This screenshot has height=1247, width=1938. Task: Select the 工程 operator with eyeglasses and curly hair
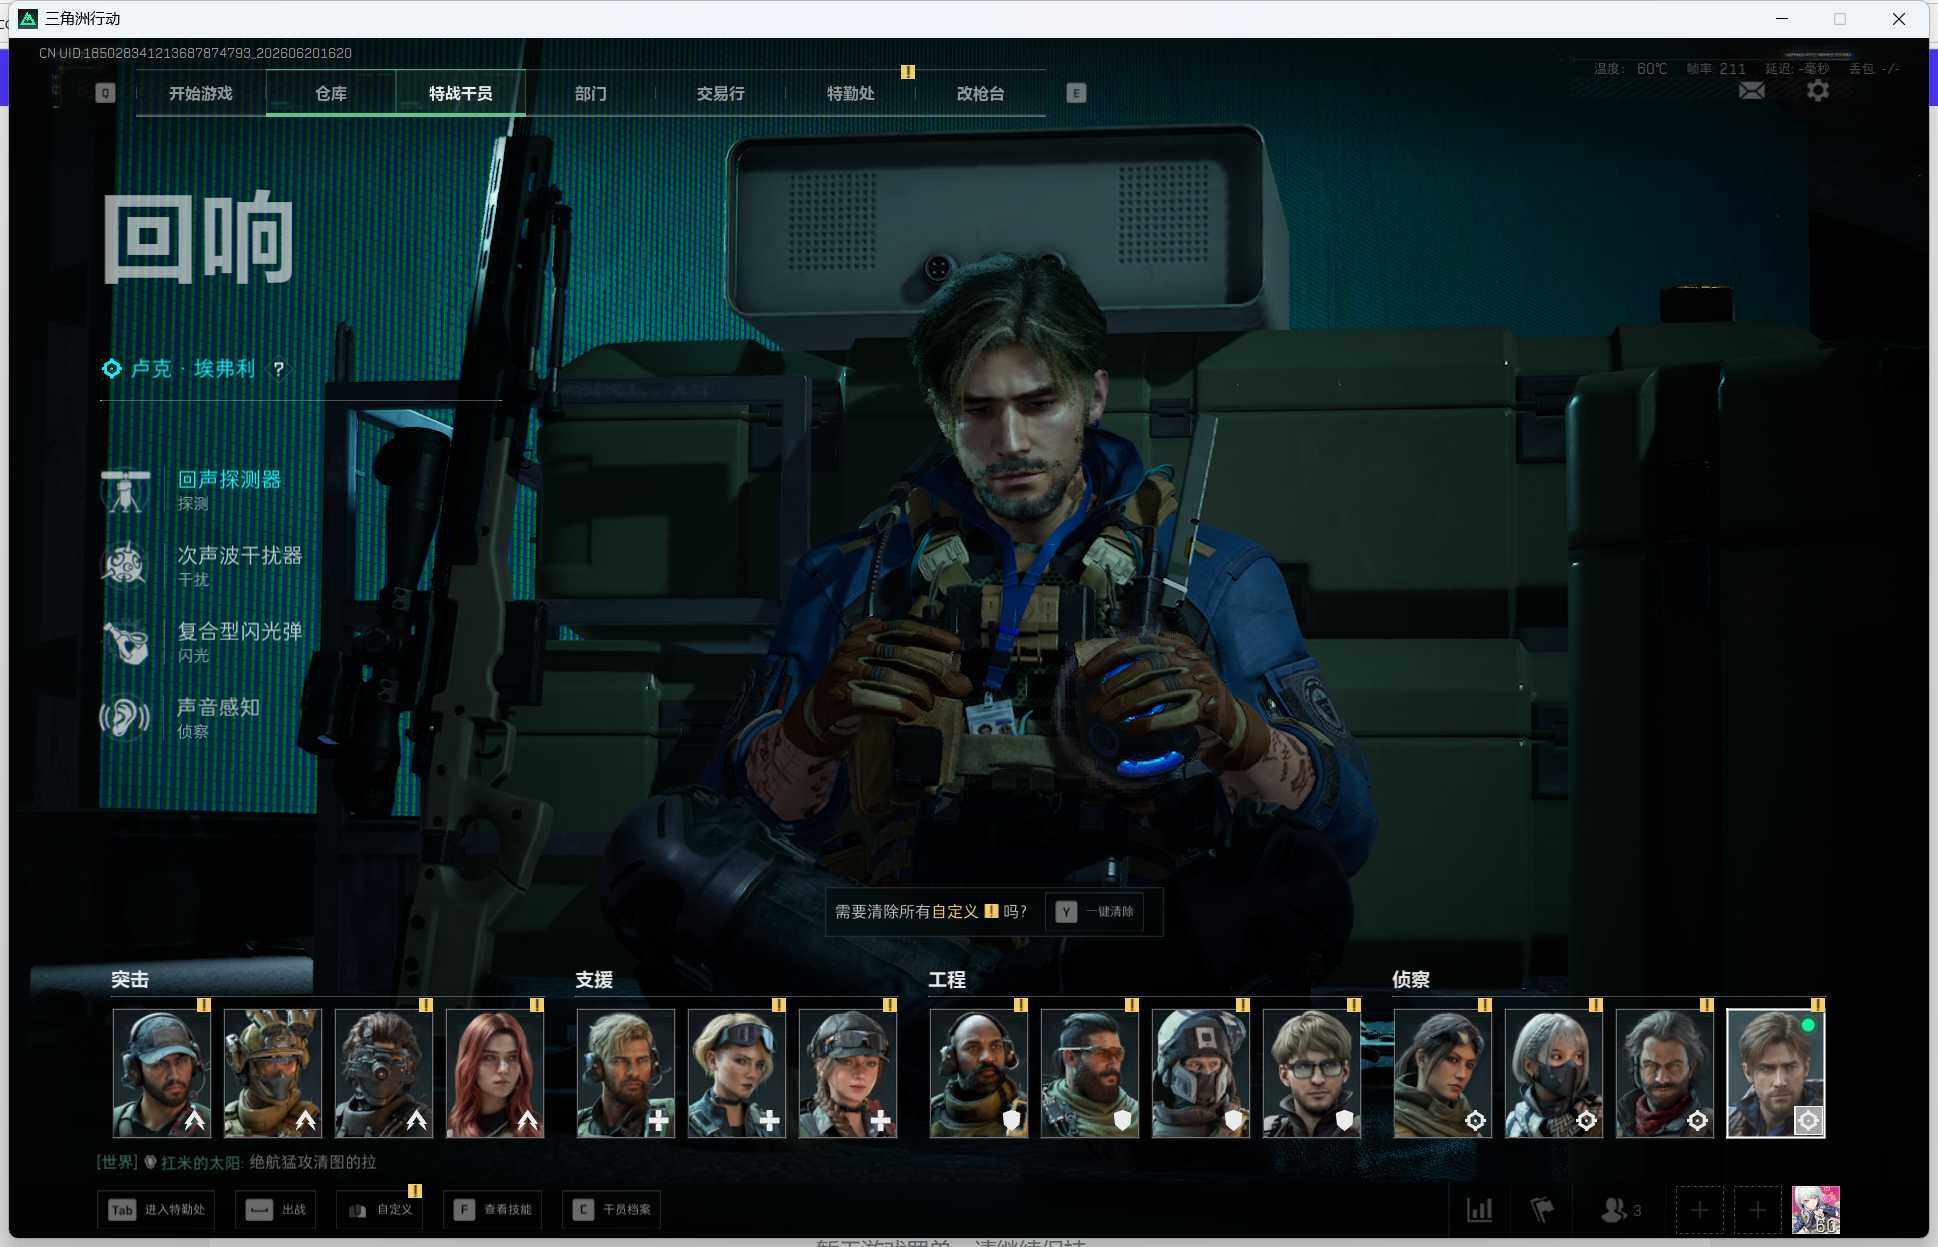(1312, 1073)
